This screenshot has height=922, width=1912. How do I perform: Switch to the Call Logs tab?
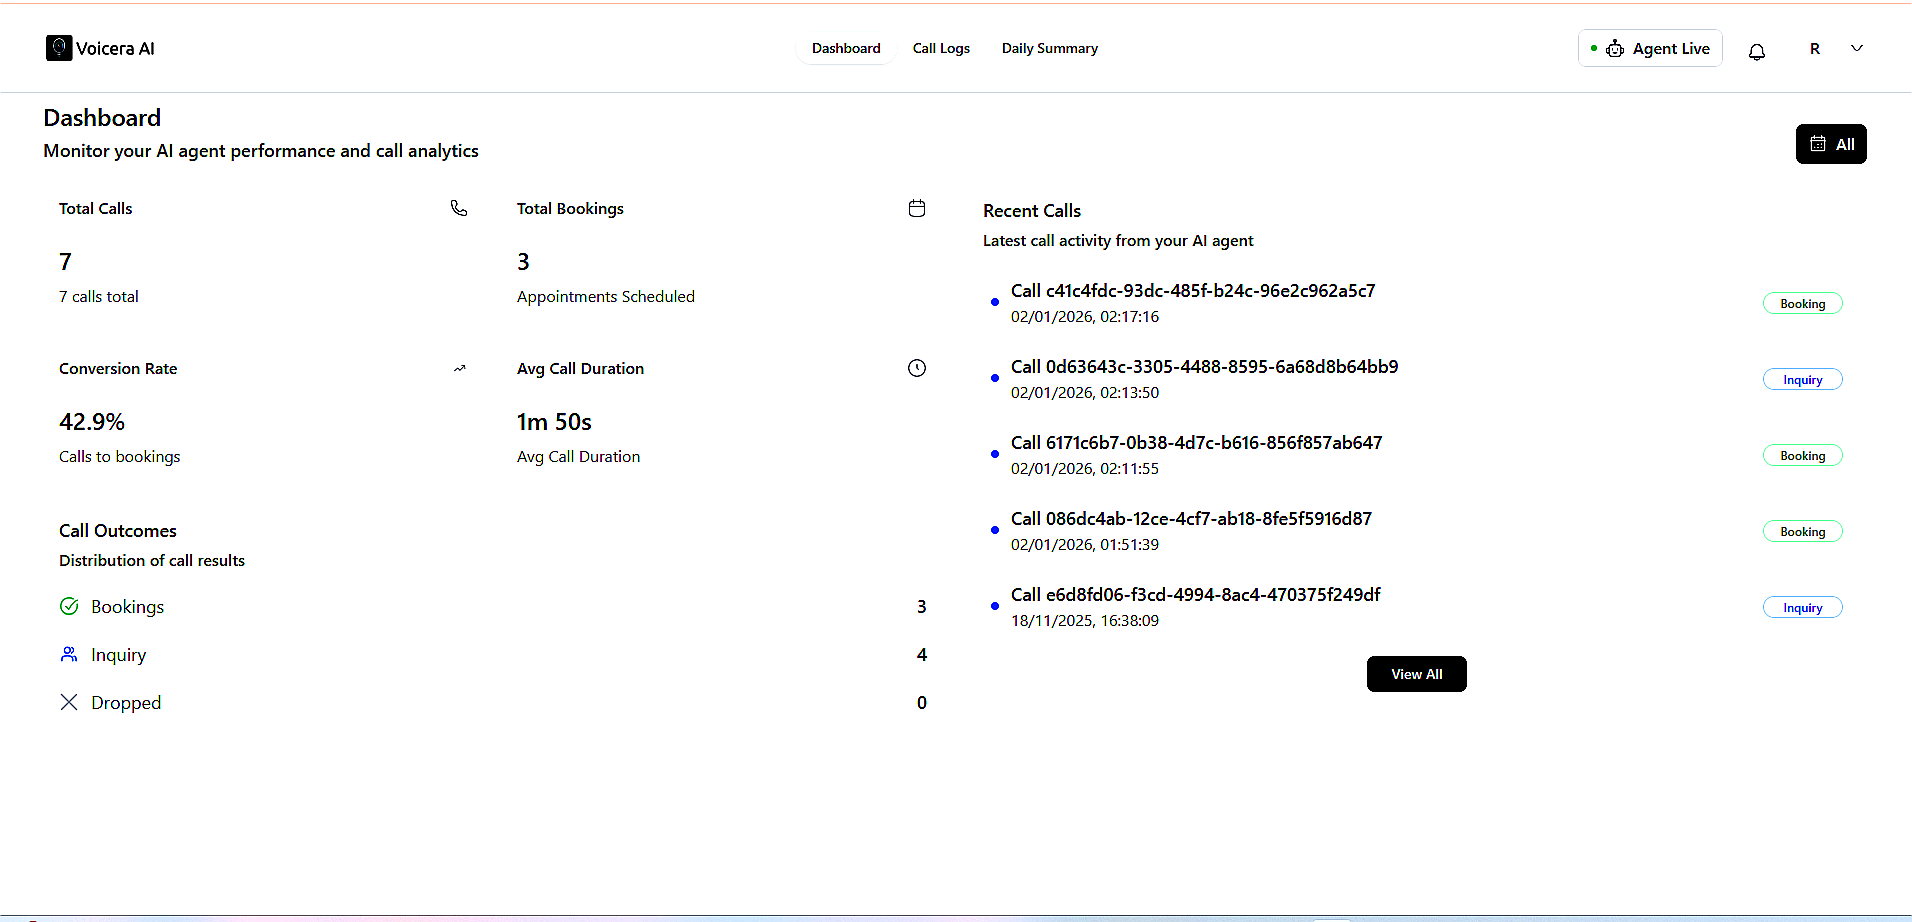[x=940, y=48]
